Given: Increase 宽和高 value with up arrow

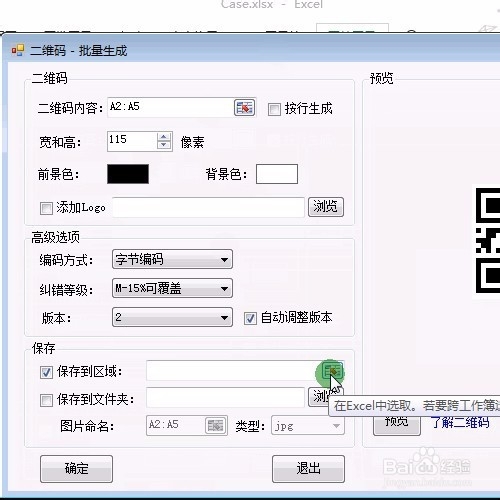Looking at the screenshot, I should [x=164, y=137].
